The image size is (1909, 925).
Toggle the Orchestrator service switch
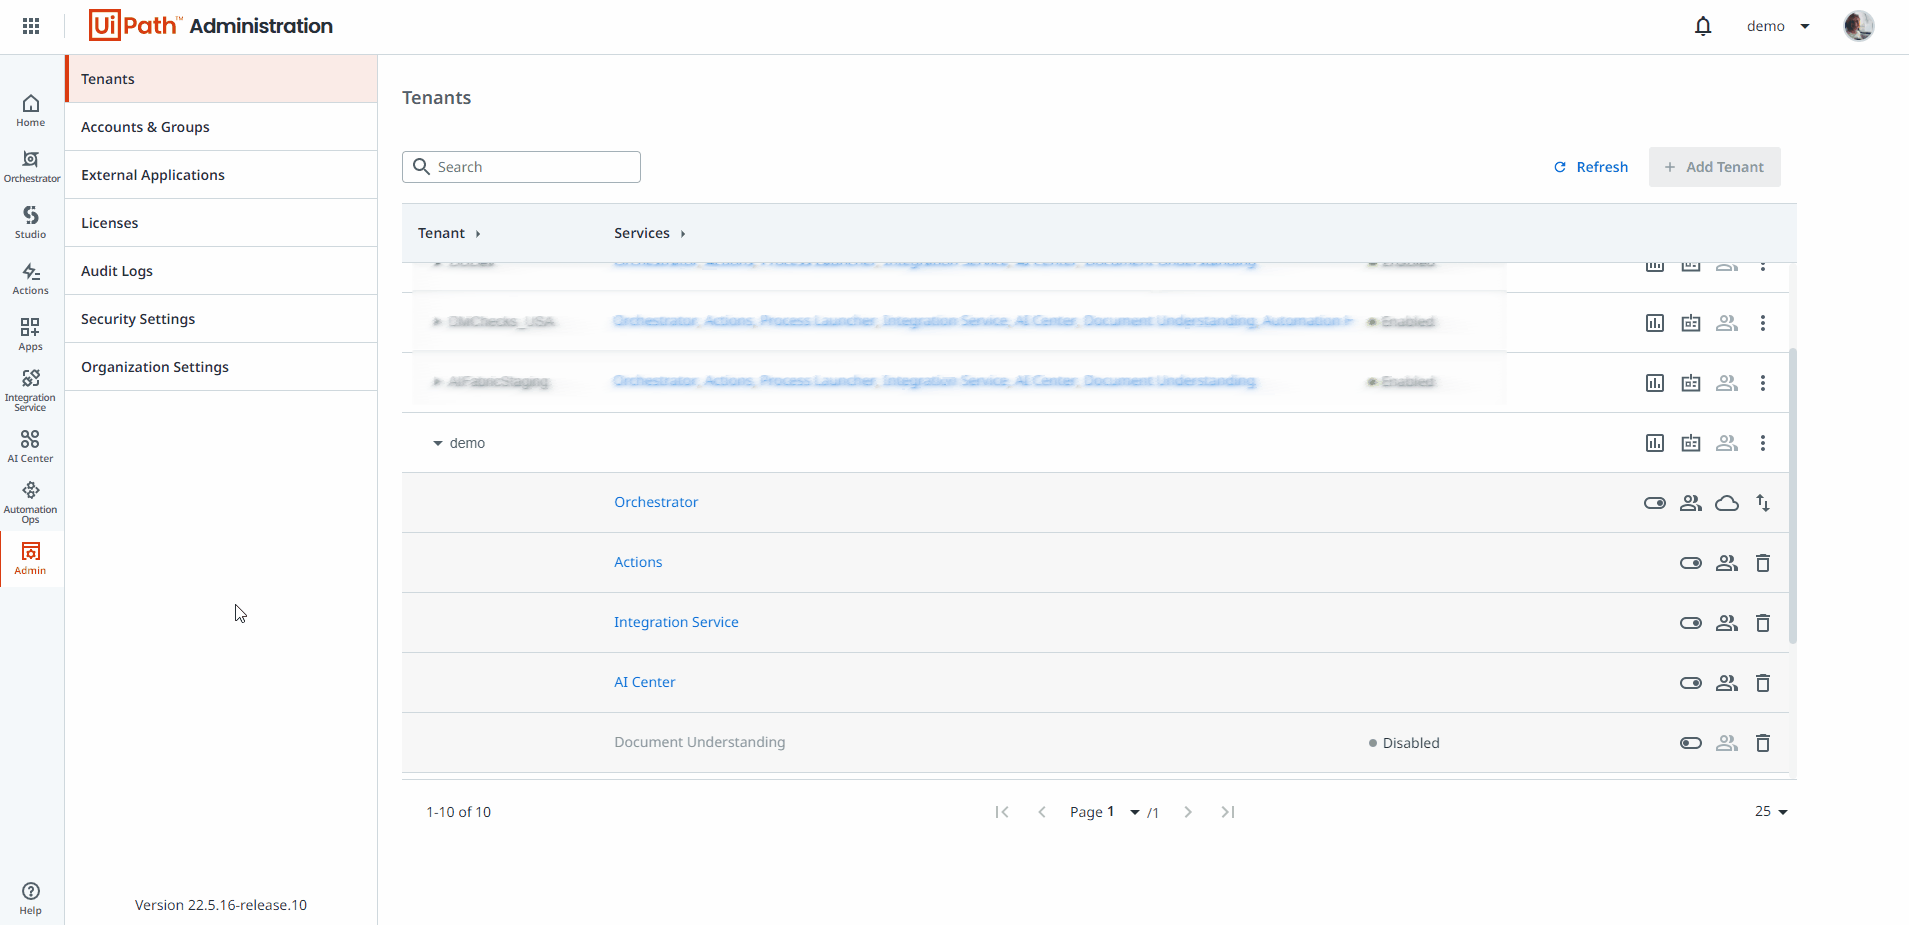(x=1655, y=503)
